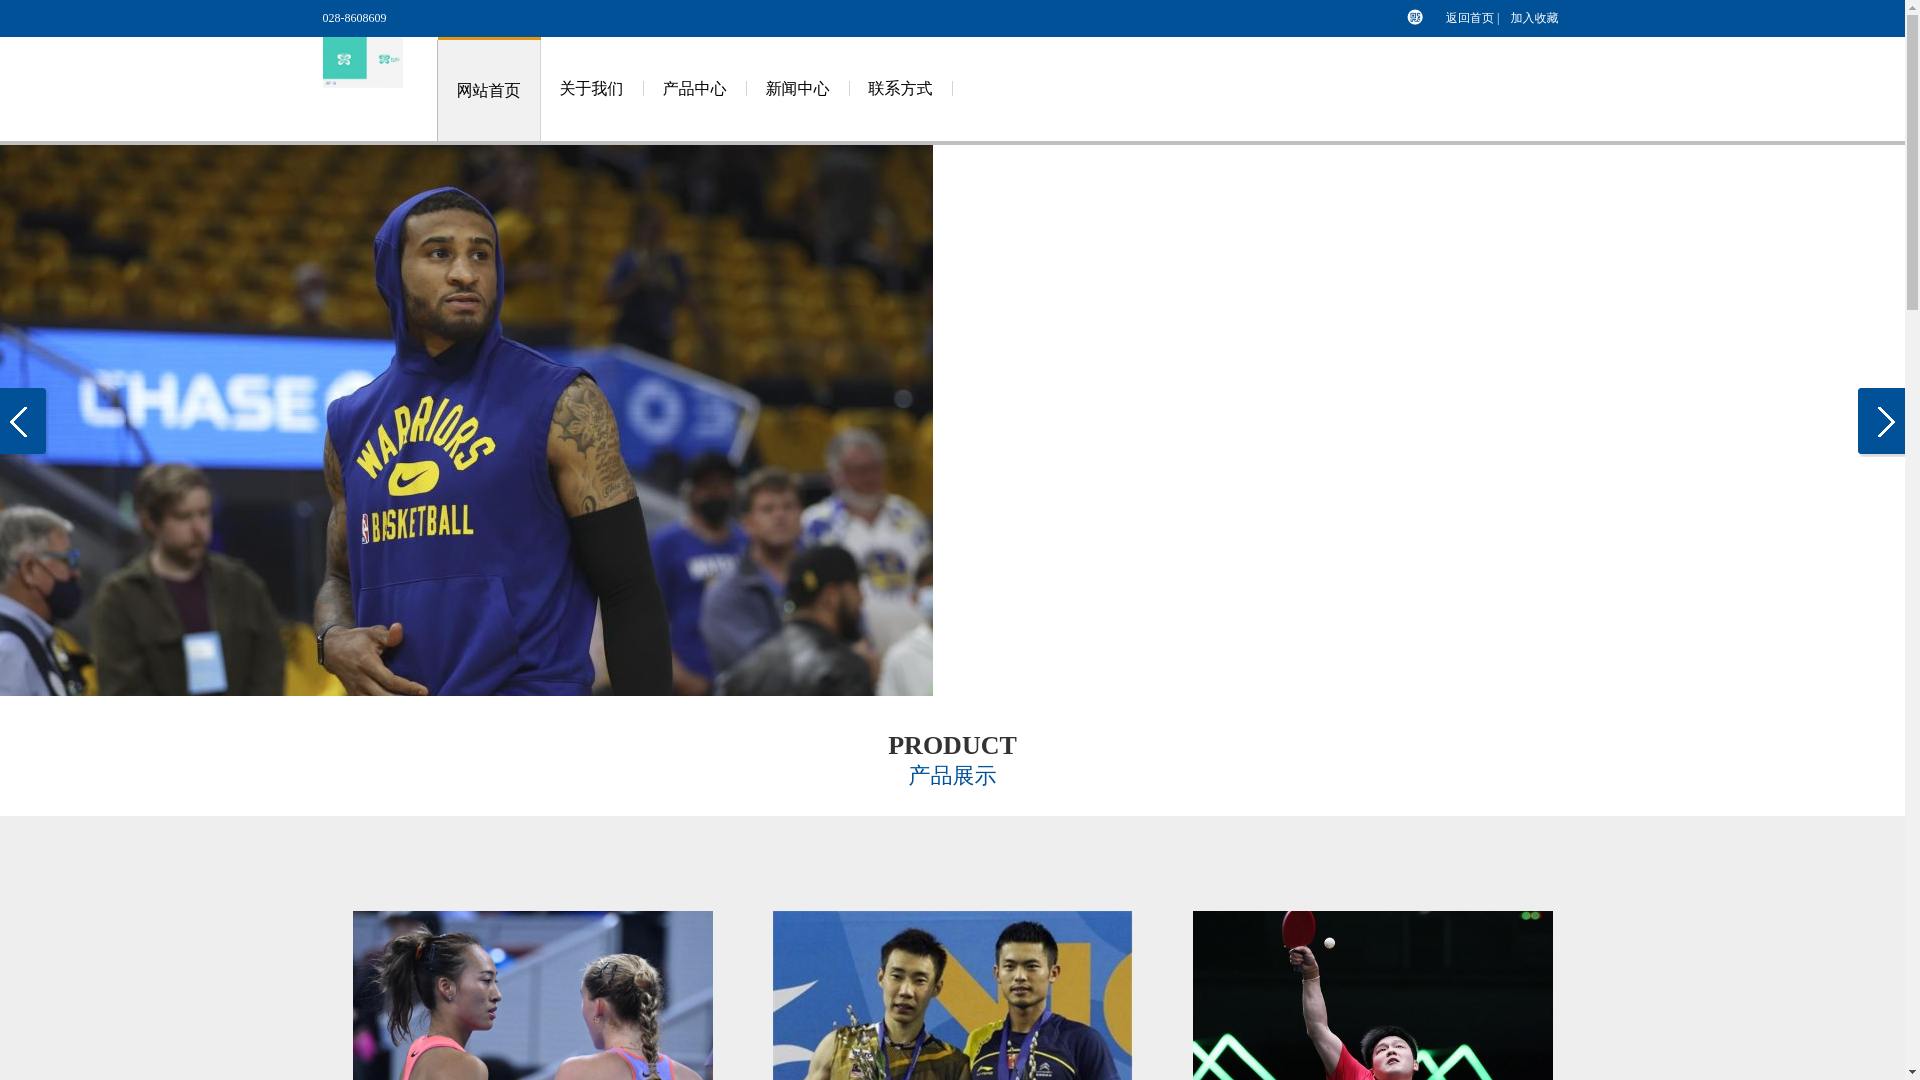Click the vertical page scrollbar

point(1912,540)
